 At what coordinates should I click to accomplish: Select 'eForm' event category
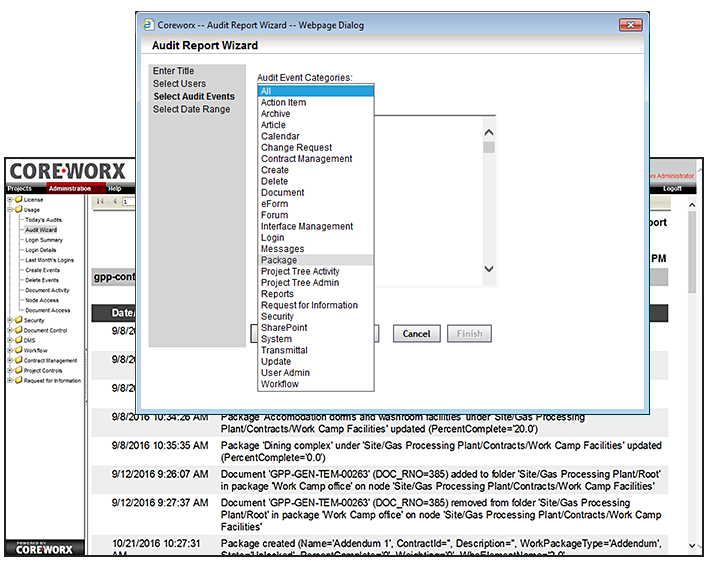tap(315, 204)
